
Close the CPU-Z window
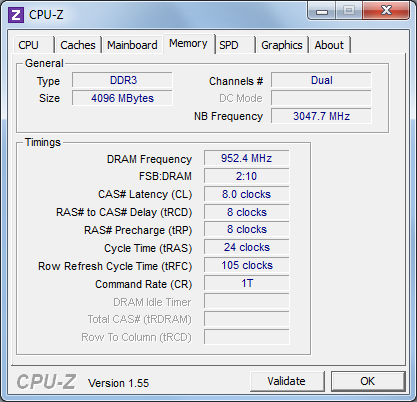tap(386, 11)
